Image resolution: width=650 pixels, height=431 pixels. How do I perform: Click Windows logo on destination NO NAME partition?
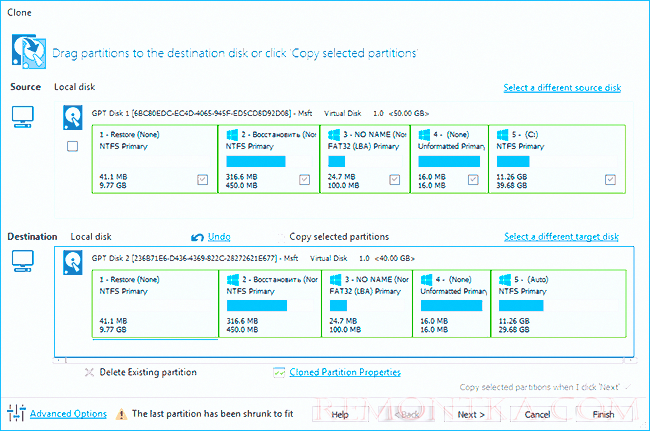pyautogui.click(x=335, y=279)
